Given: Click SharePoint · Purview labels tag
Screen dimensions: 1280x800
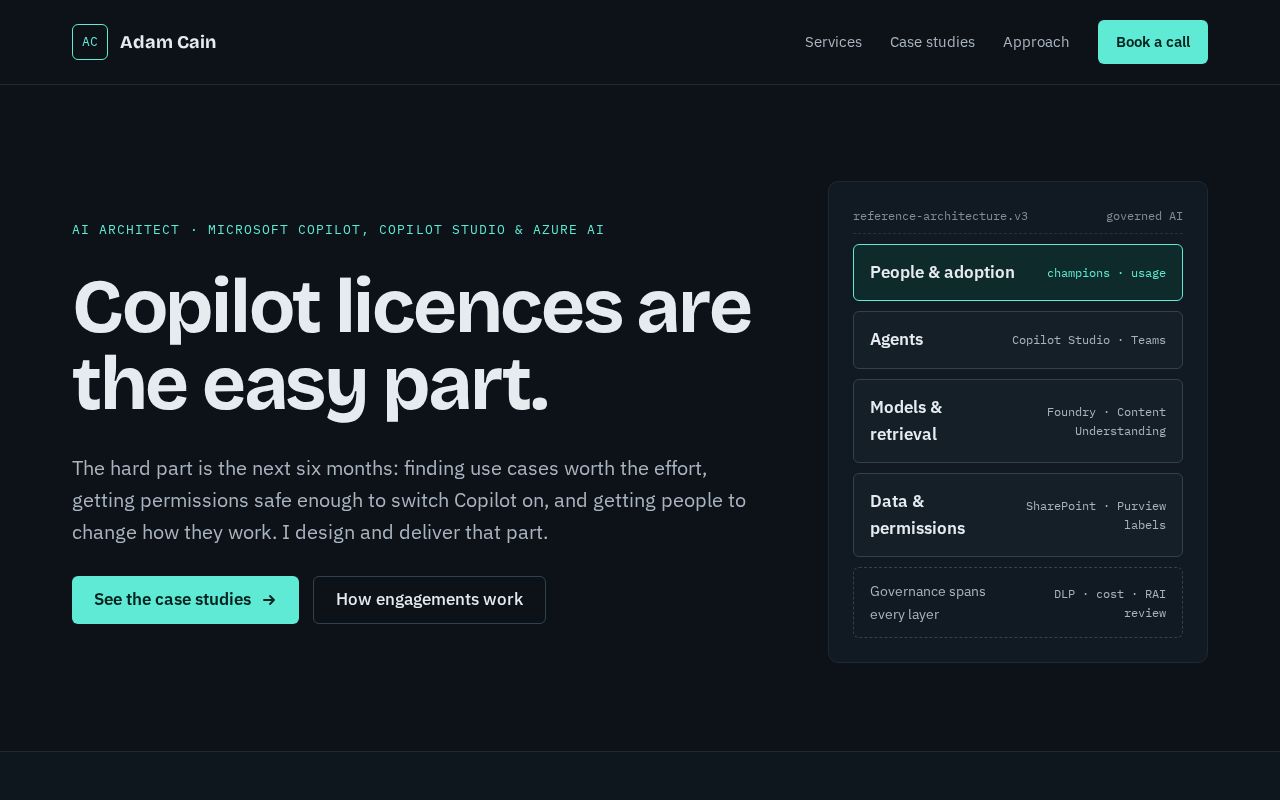Looking at the screenshot, I should 1096,515.
